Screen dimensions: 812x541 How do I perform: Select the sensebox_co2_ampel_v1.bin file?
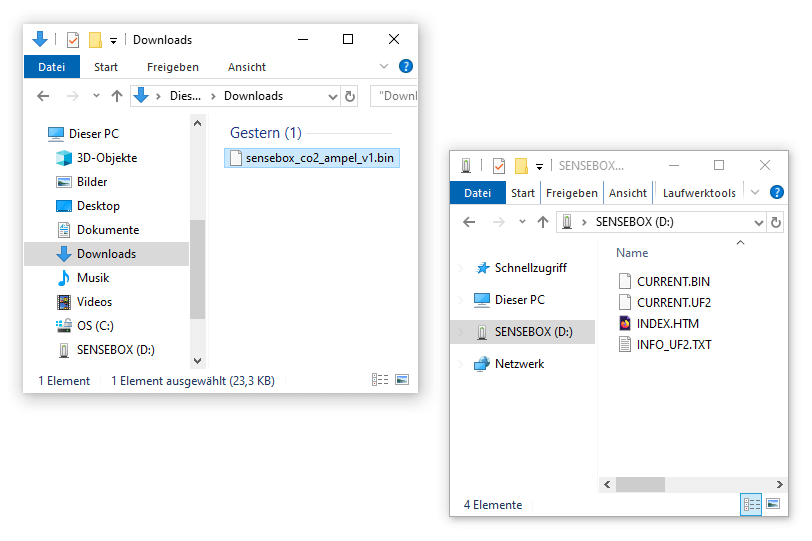(319, 158)
